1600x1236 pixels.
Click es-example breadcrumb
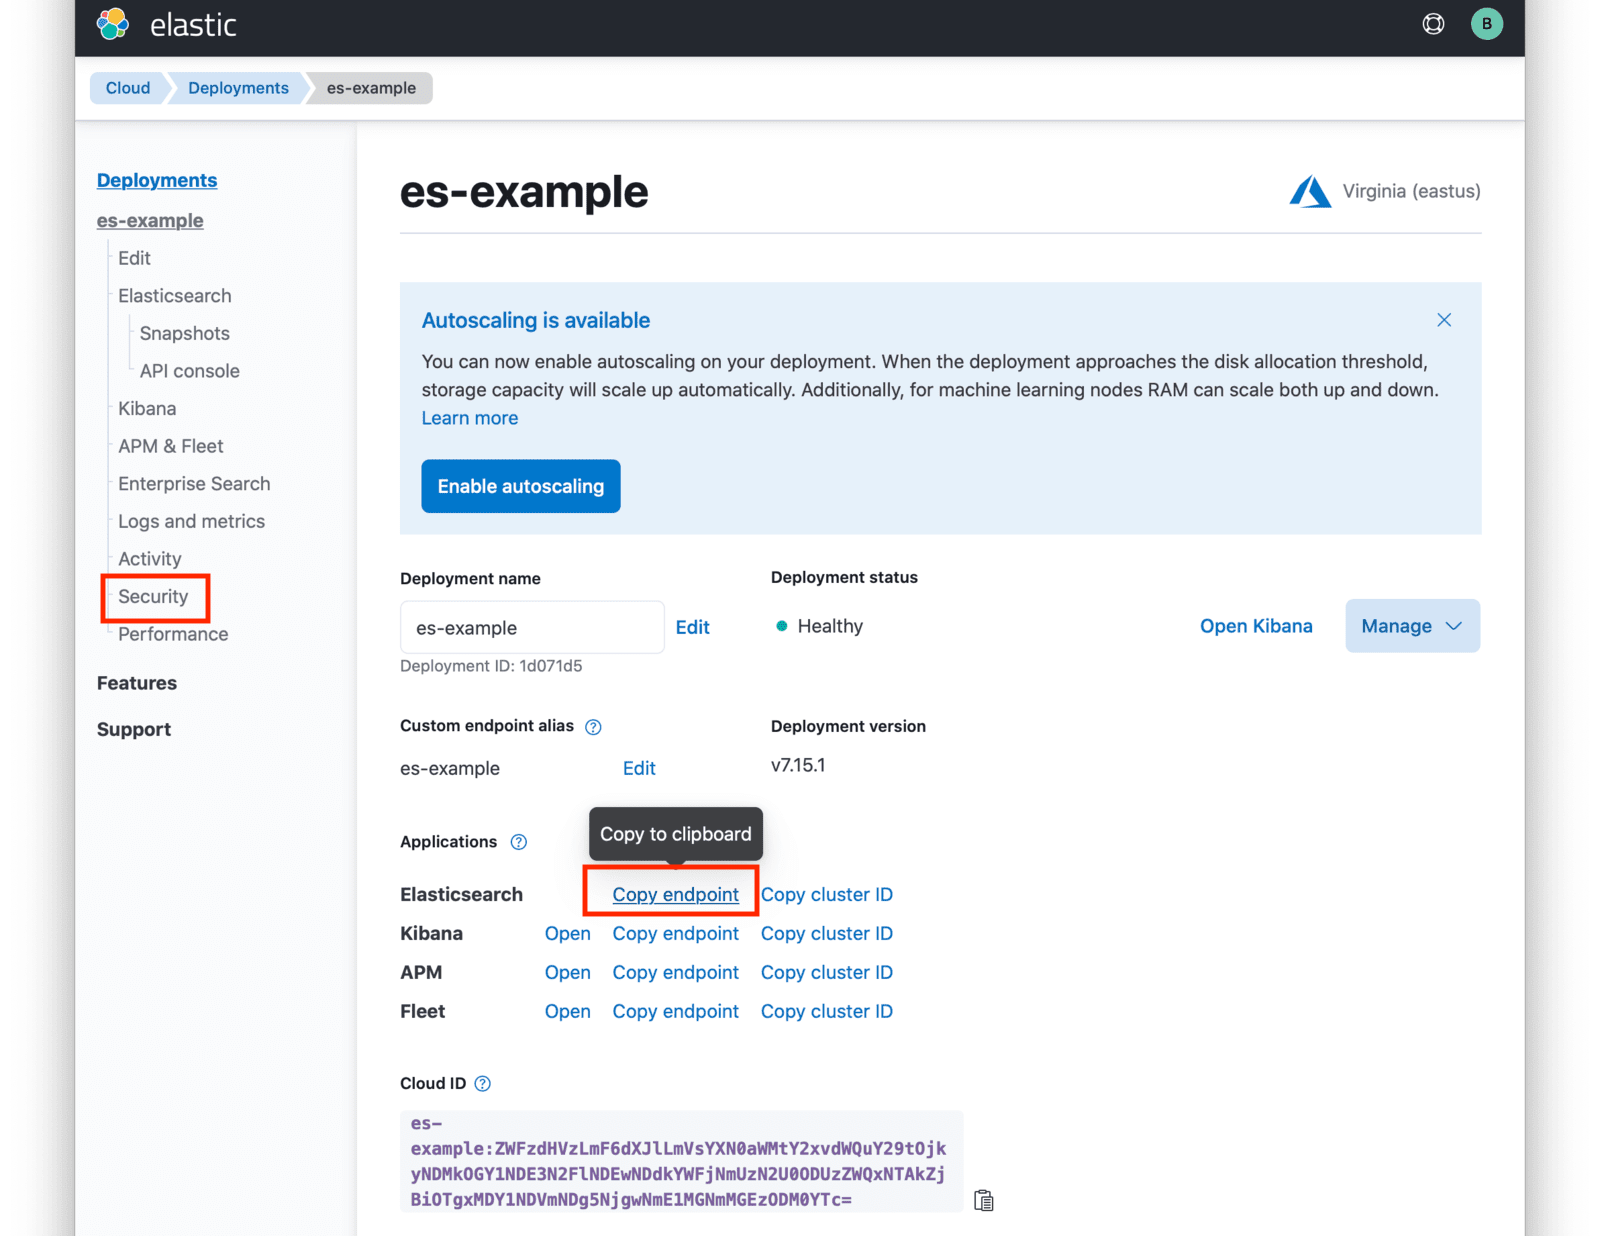coord(371,88)
